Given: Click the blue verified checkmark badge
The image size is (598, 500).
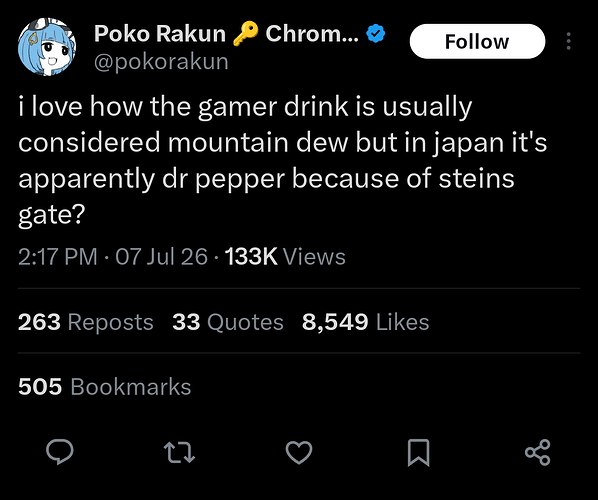Looking at the screenshot, I should [376, 34].
